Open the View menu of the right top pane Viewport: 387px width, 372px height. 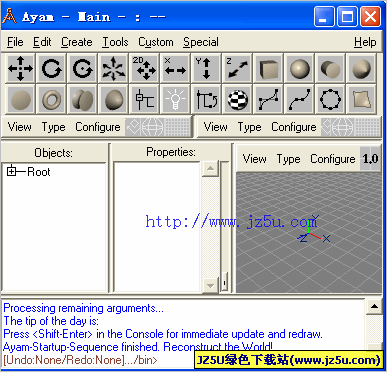point(216,127)
